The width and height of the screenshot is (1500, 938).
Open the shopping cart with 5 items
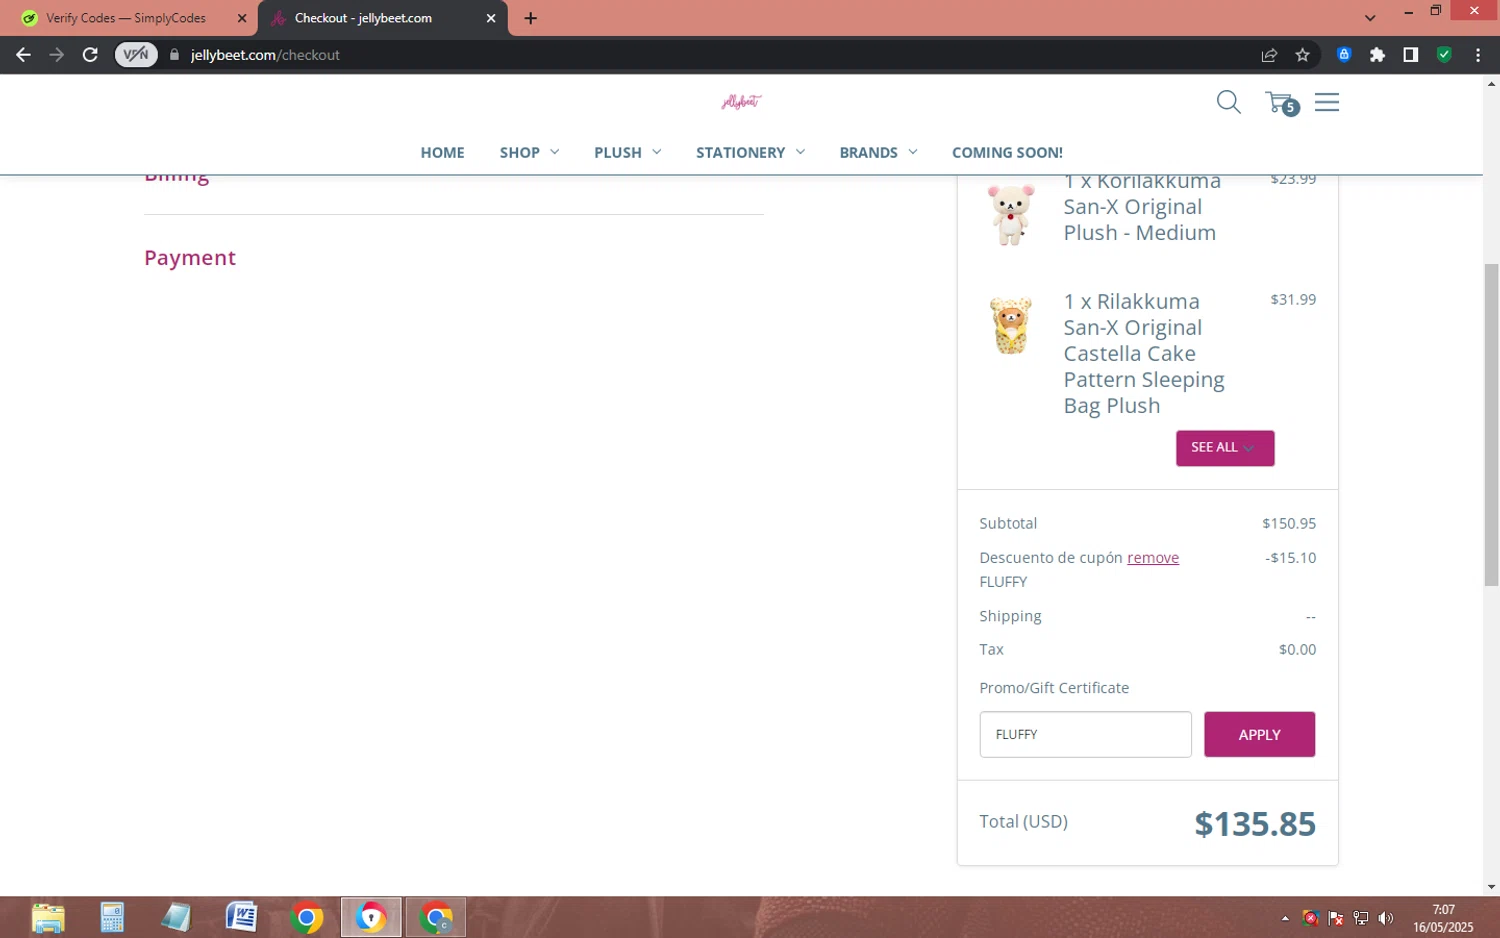pyautogui.click(x=1281, y=102)
